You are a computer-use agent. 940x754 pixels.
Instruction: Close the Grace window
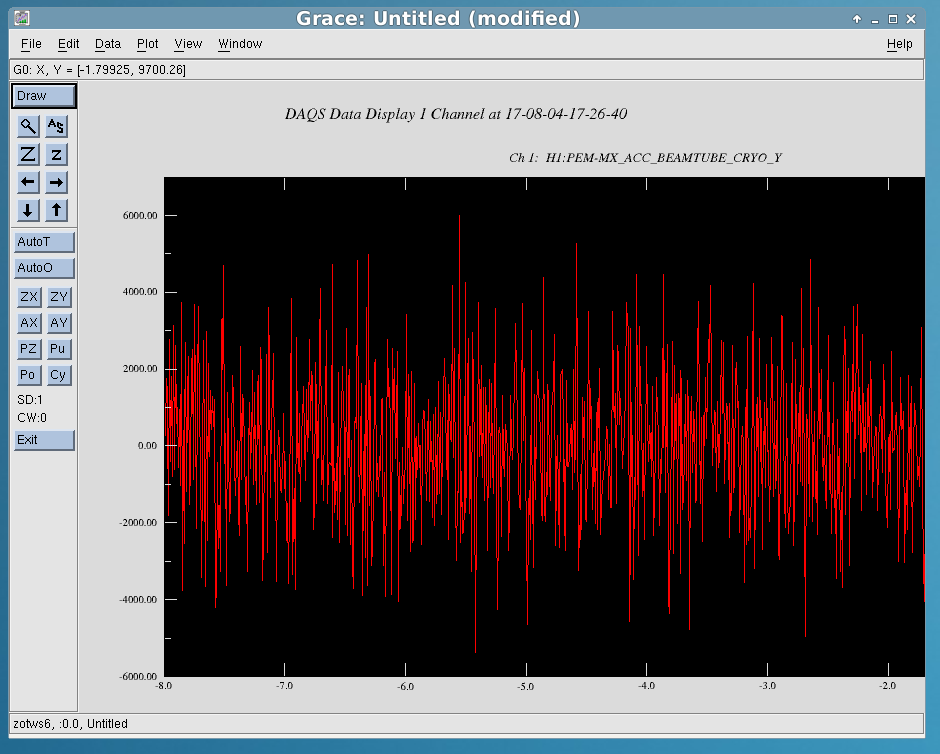(x=911, y=19)
